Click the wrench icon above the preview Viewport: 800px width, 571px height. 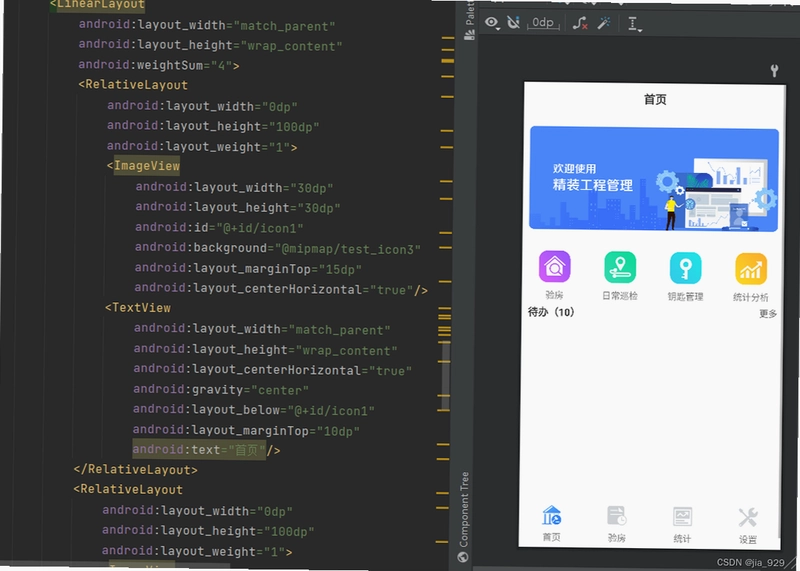click(774, 71)
